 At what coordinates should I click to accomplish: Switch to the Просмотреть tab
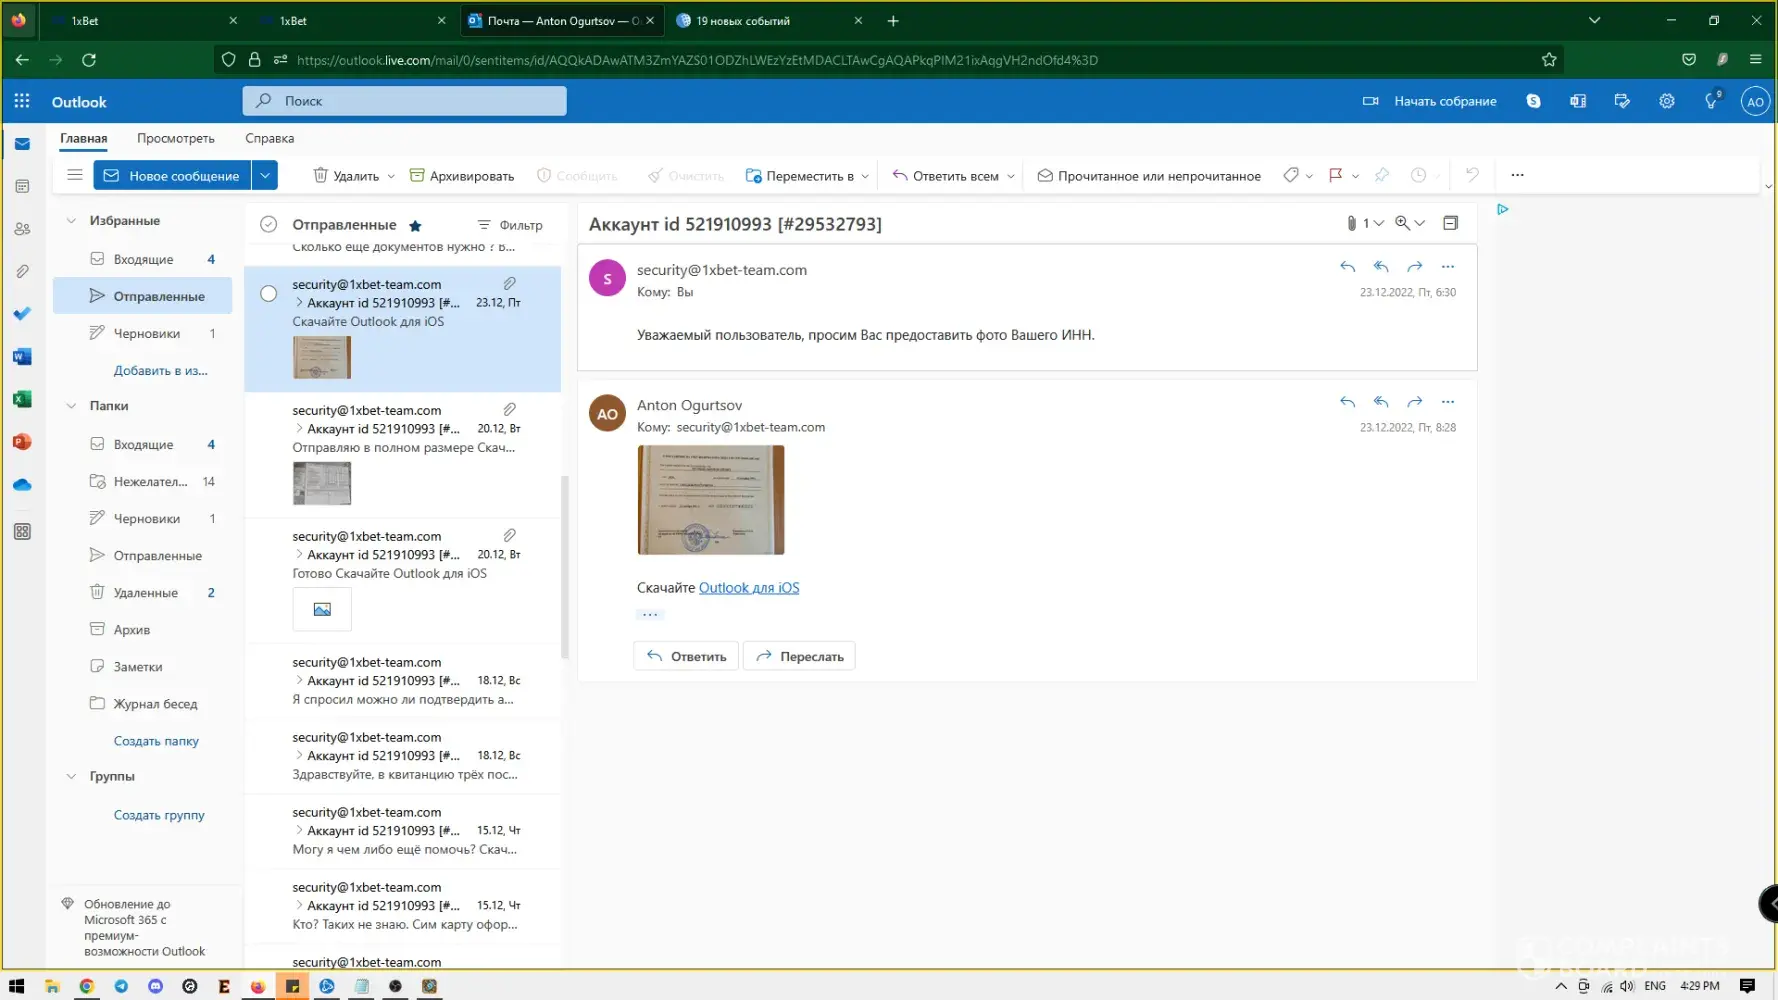175,139
